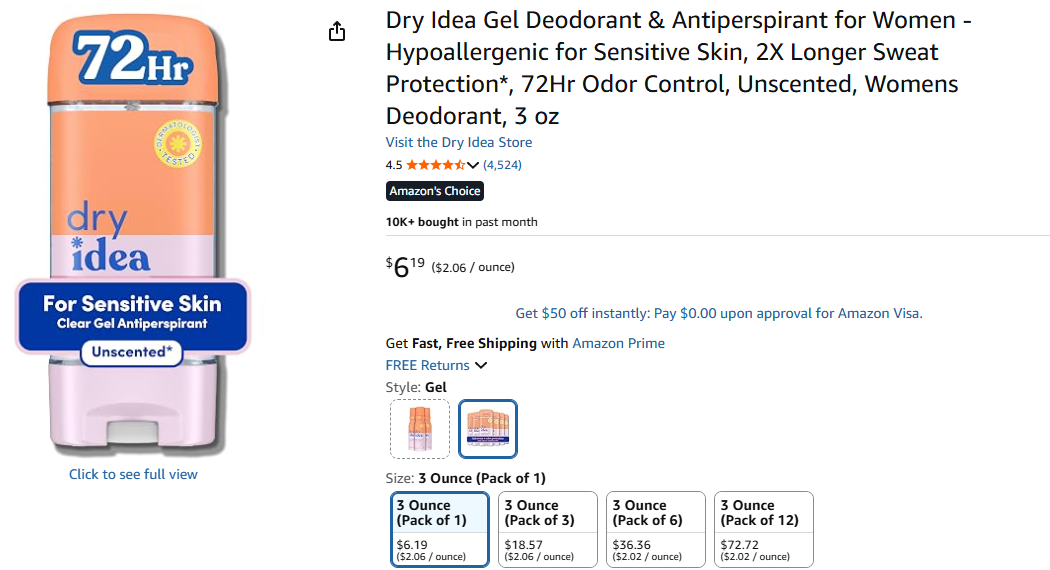
Task: Click the FREE Returns link text
Action: 427,365
